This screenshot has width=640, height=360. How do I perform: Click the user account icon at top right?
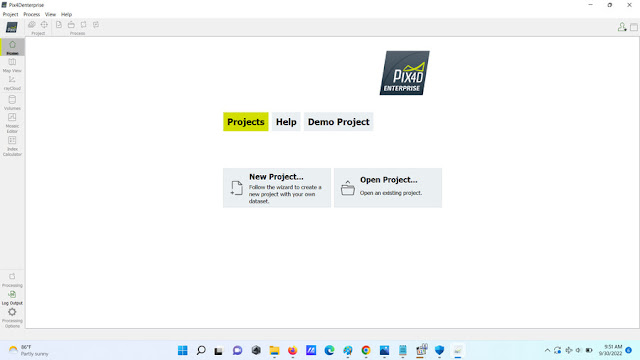coord(622,27)
